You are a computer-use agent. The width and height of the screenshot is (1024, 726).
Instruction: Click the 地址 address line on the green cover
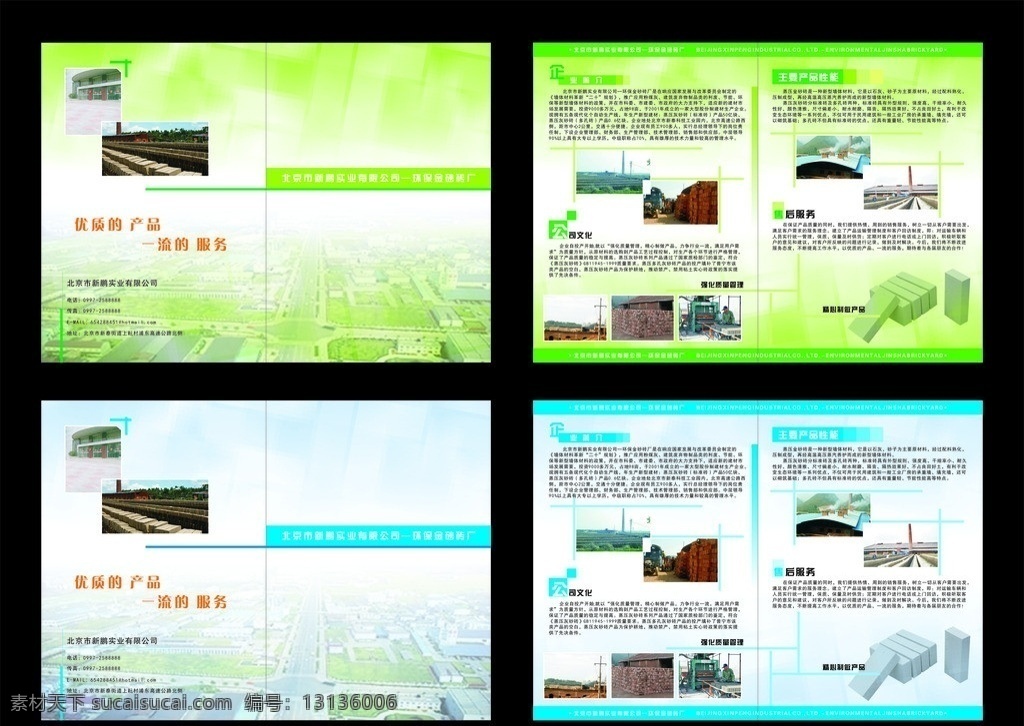pos(125,333)
